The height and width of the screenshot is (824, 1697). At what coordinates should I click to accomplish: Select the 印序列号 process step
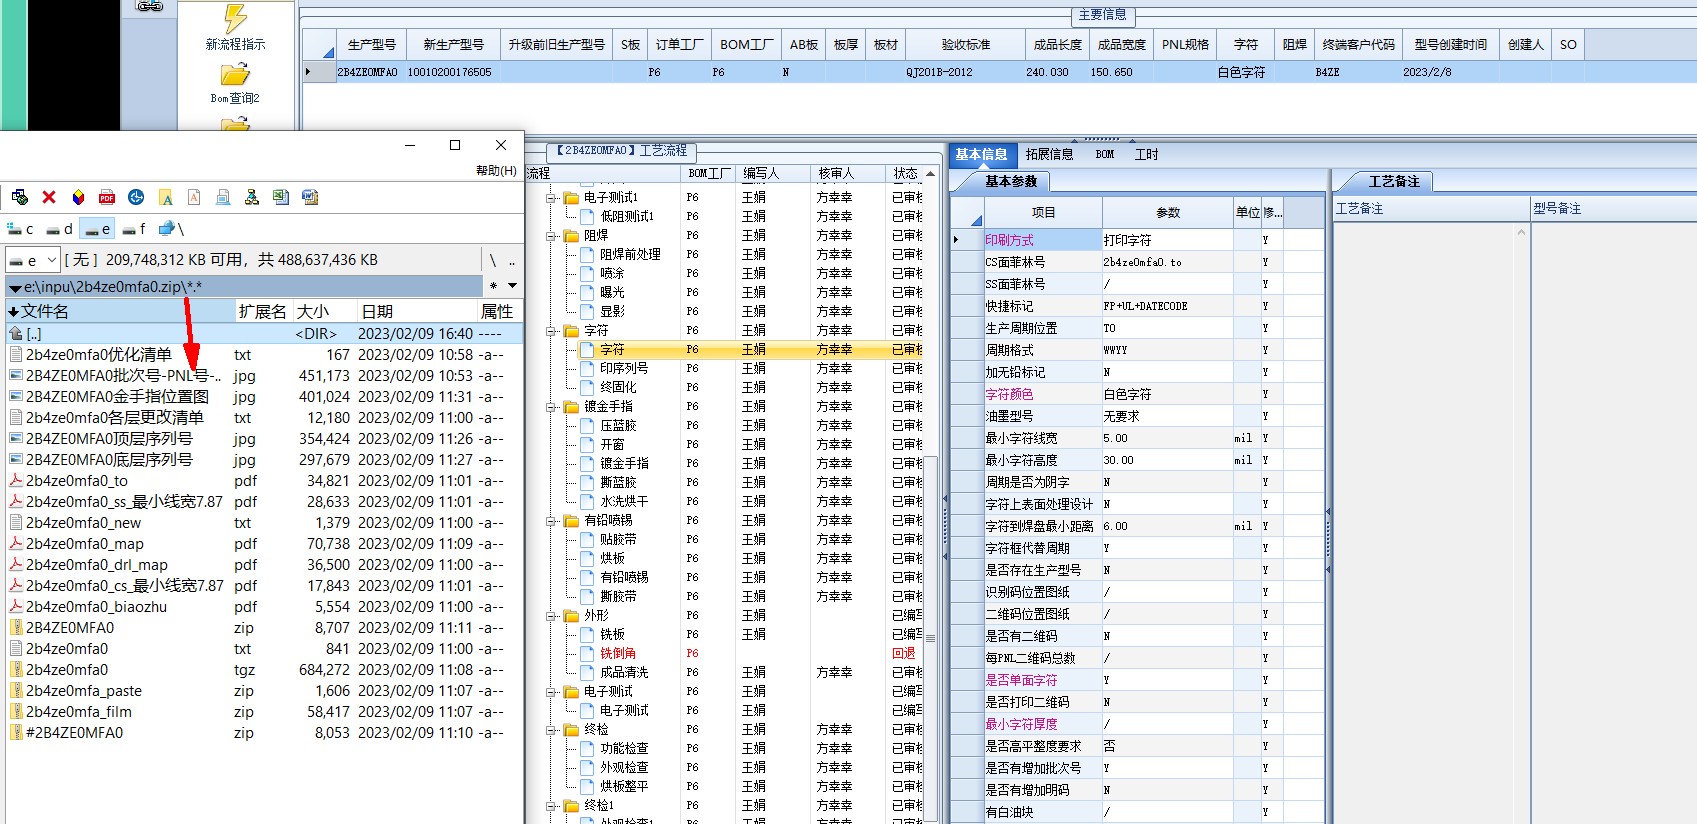click(x=624, y=368)
